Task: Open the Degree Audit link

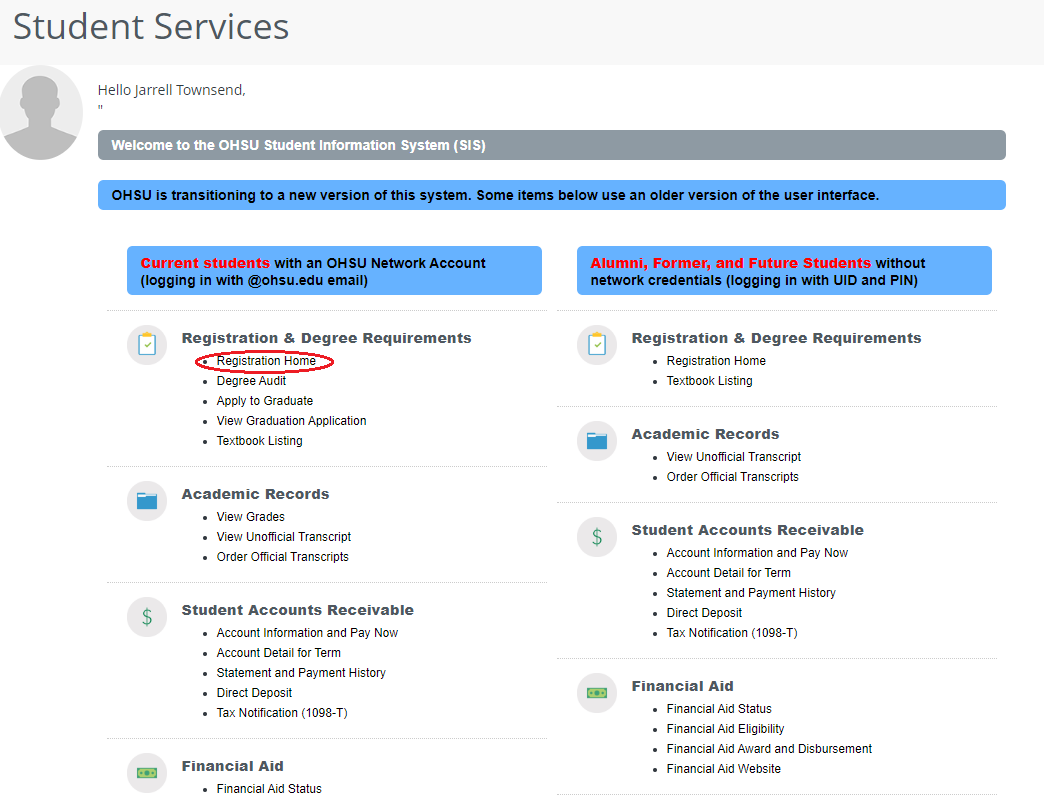Action: point(251,381)
